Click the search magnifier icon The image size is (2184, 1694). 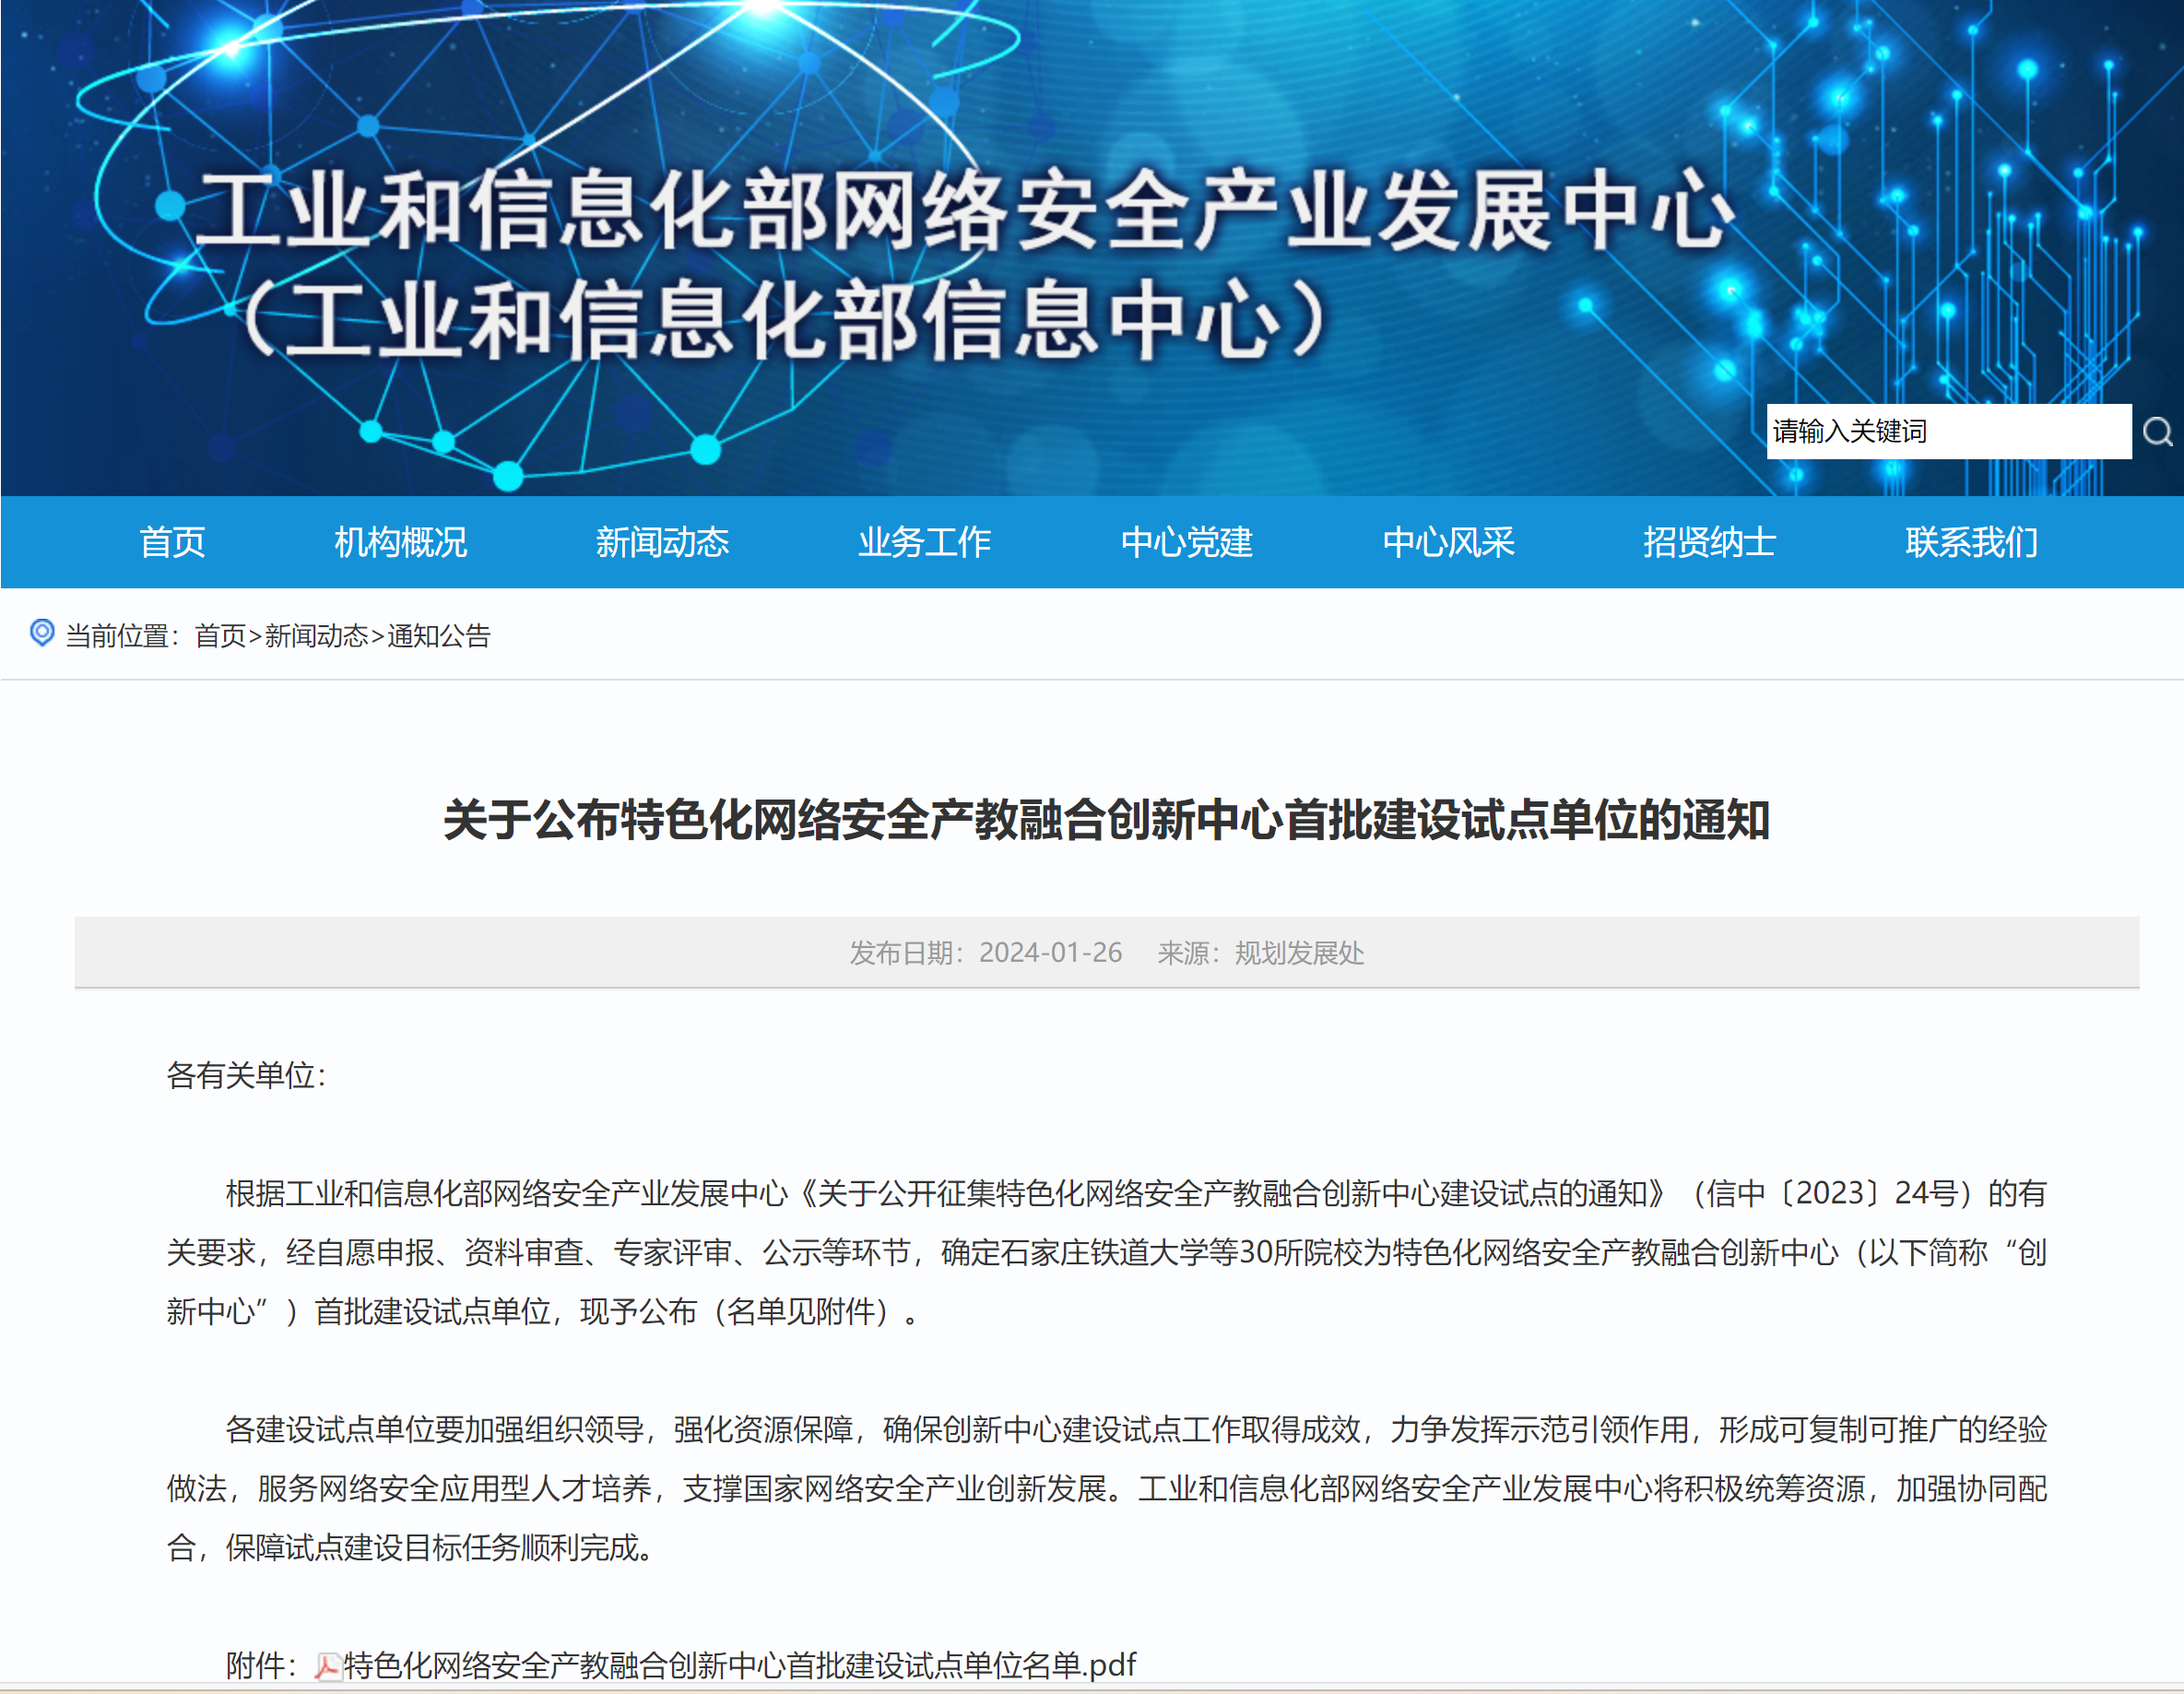pos(2156,432)
